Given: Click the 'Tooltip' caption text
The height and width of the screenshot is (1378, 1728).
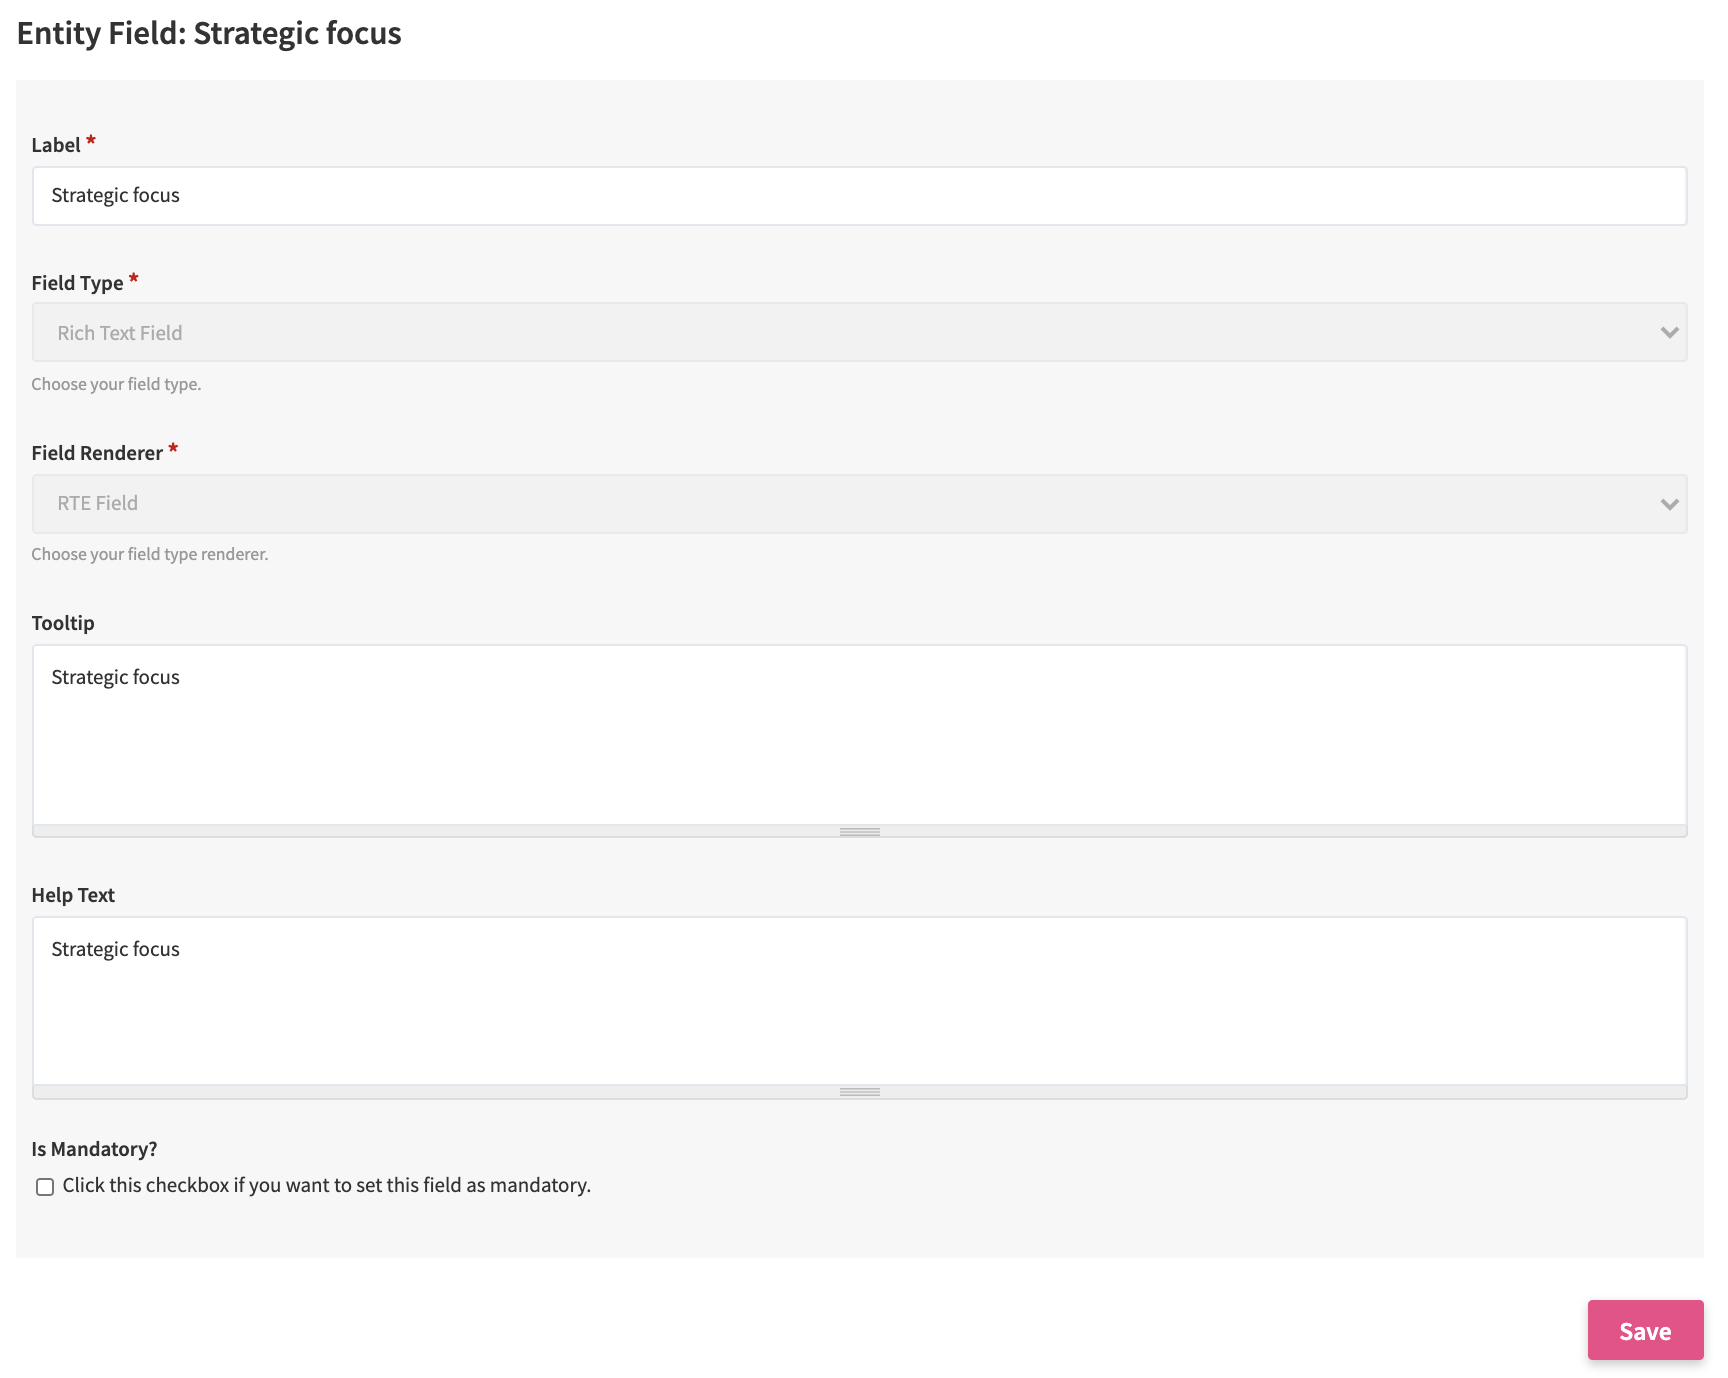Looking at the screenshot, I should coord(63,623).
